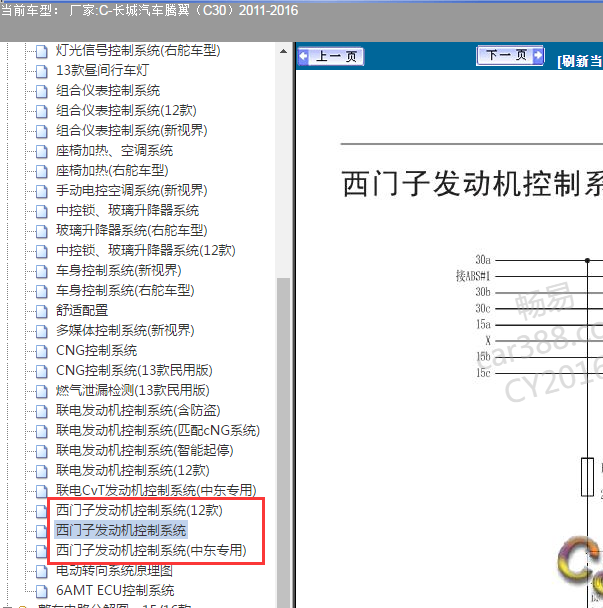Image resolution: width=603 pixels, height=608 pixels.
Task: Click page icon beside 西门子发动机控制系统(12款)
Action: click(41, 511)
